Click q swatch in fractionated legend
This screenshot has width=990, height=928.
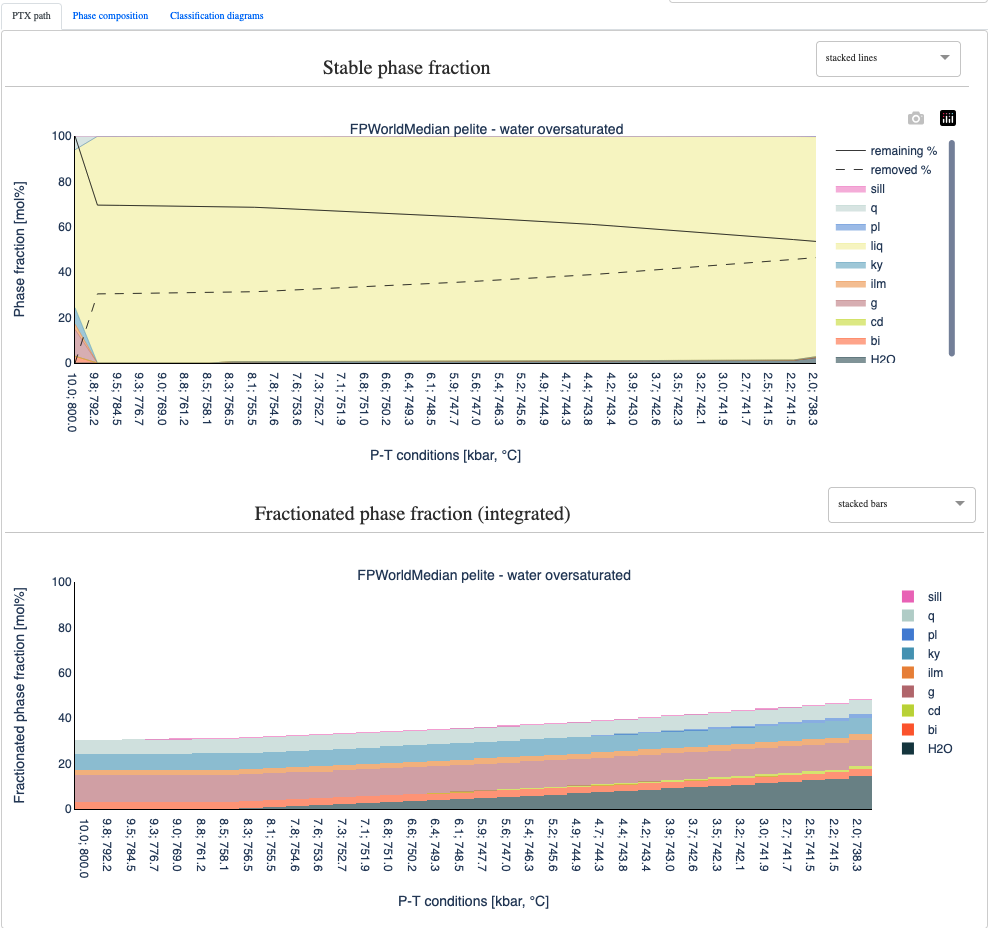908,616
